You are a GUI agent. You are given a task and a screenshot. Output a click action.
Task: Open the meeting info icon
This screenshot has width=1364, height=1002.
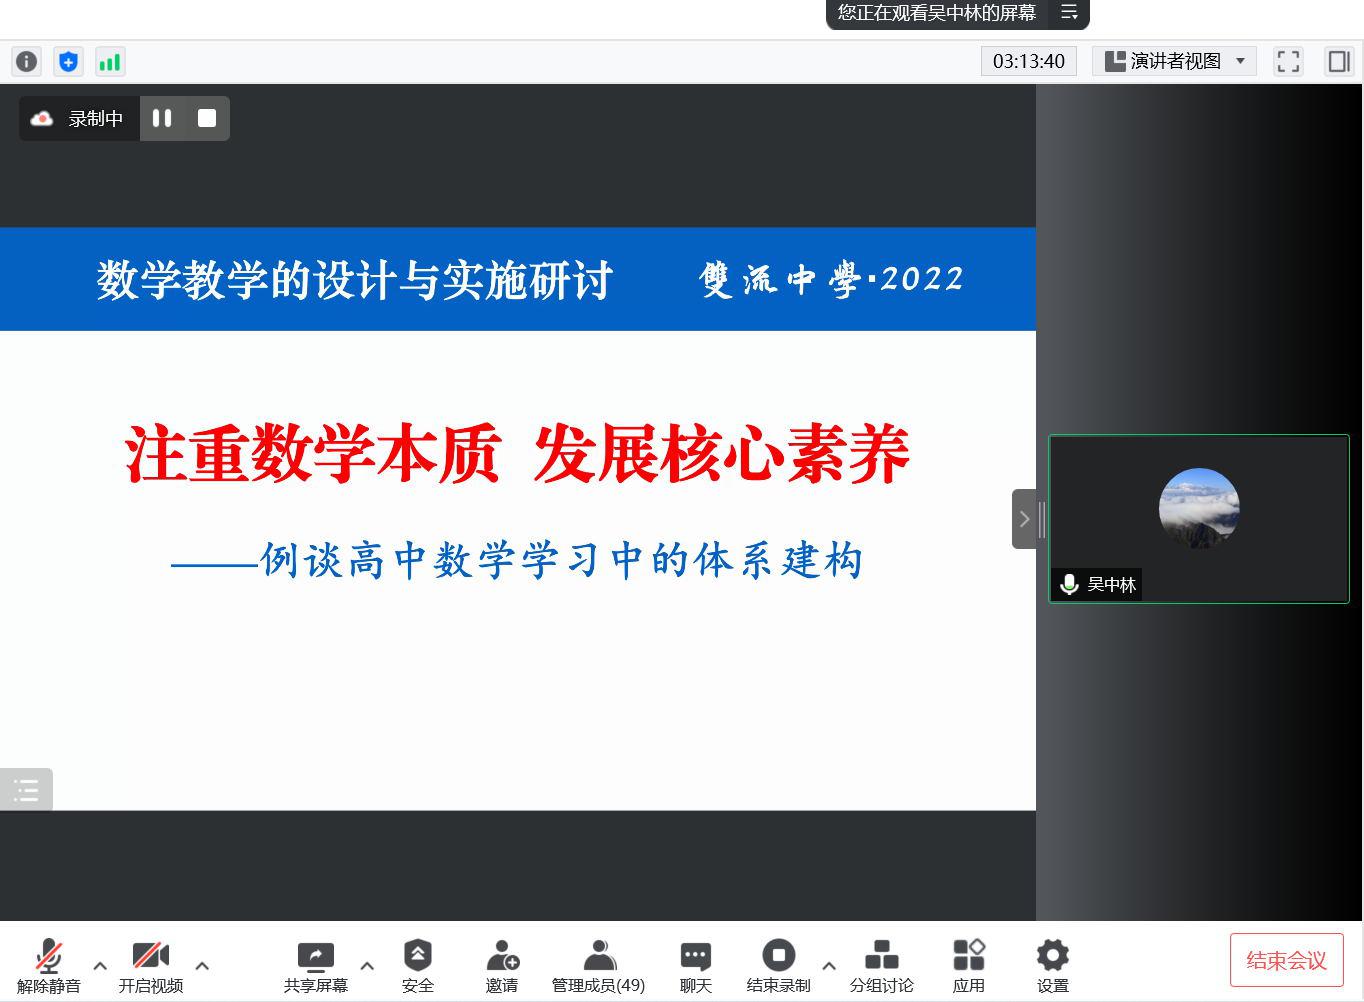(26, 61)
